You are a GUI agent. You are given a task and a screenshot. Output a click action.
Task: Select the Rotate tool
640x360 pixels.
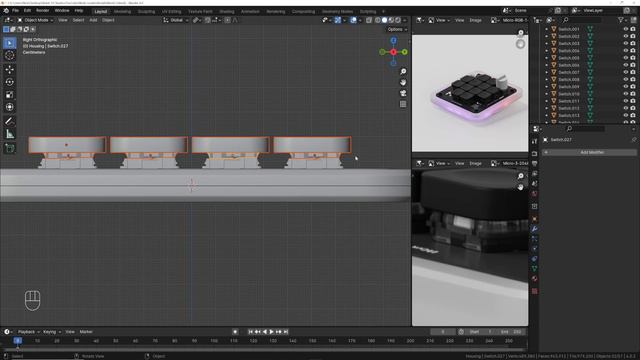pos(10,82)
